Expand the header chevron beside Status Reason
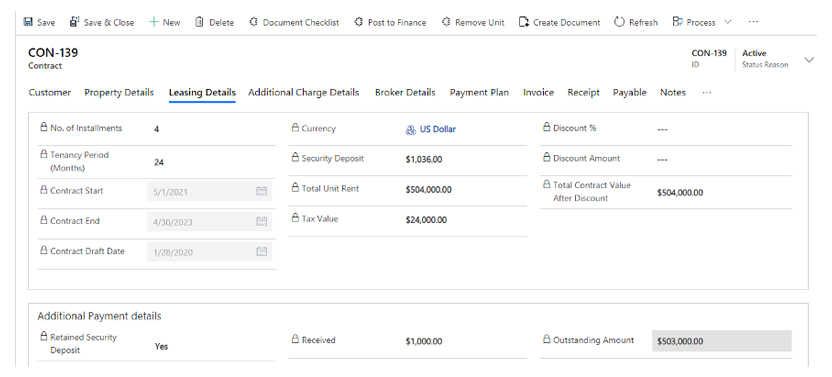 (x=809, y=59)
